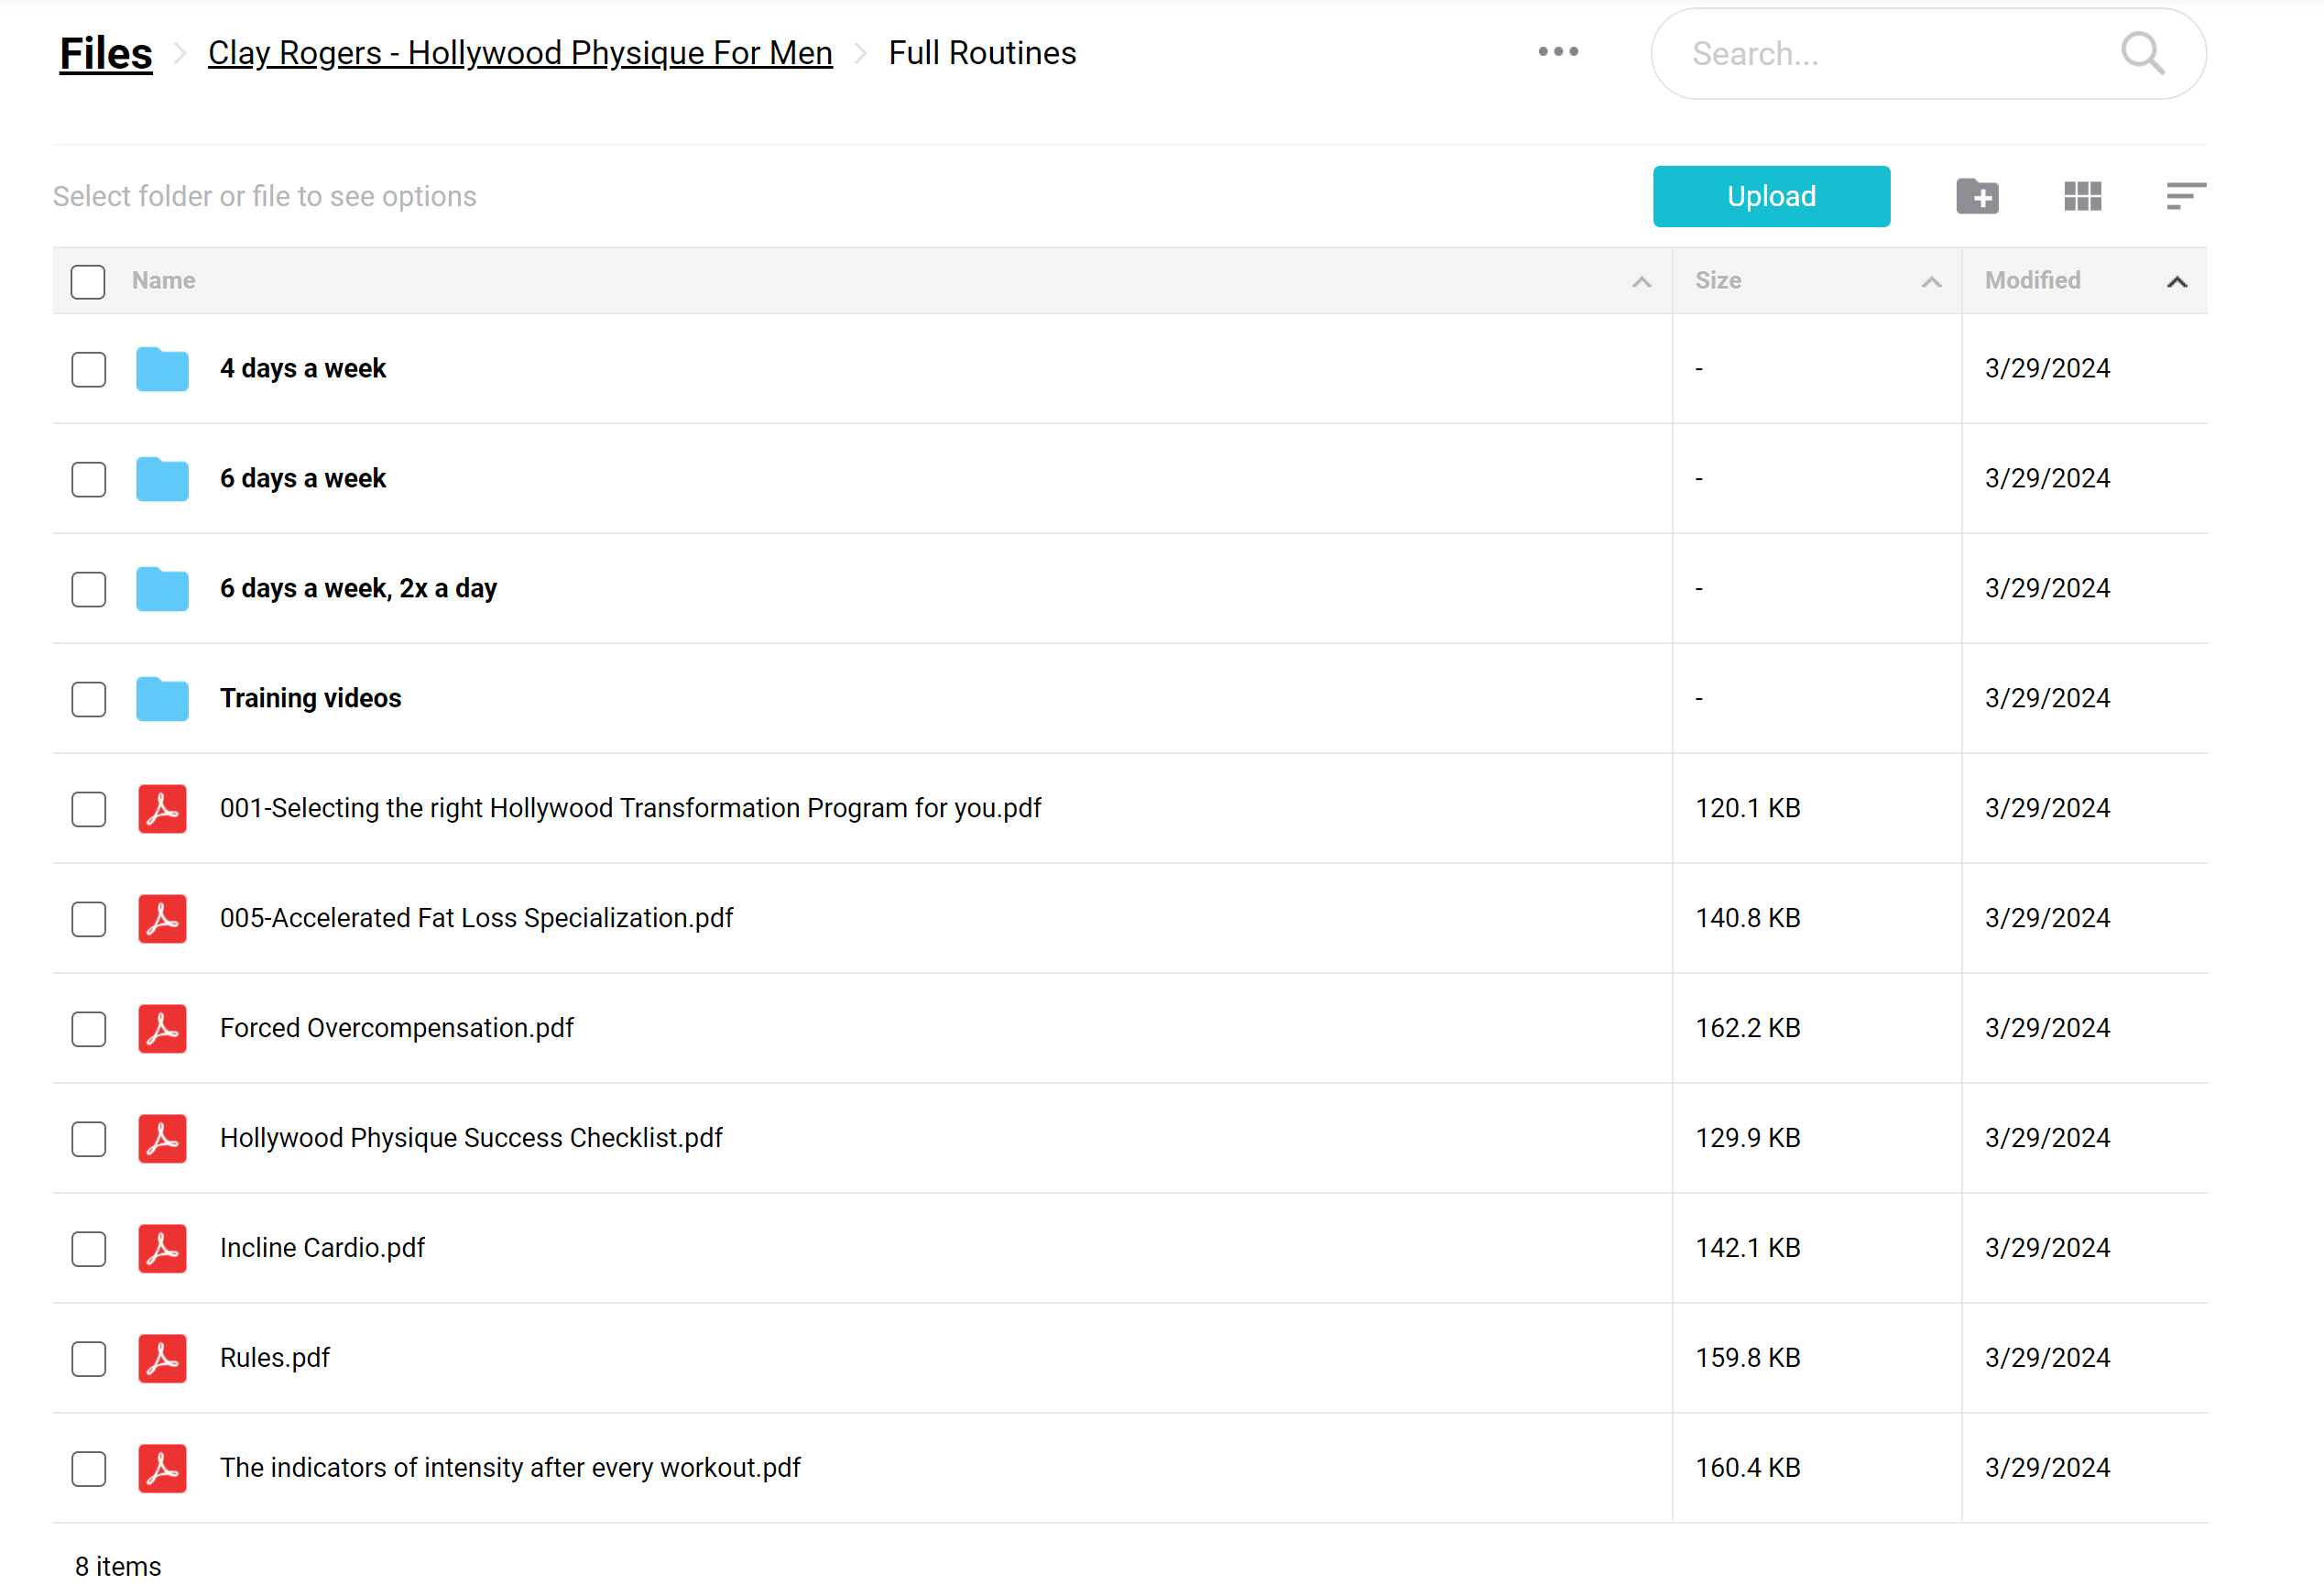The width and height of the screenshot is (2324, 1585).
Task: Click size value 160.4 KB
Action: (x=1748, y=1468)
